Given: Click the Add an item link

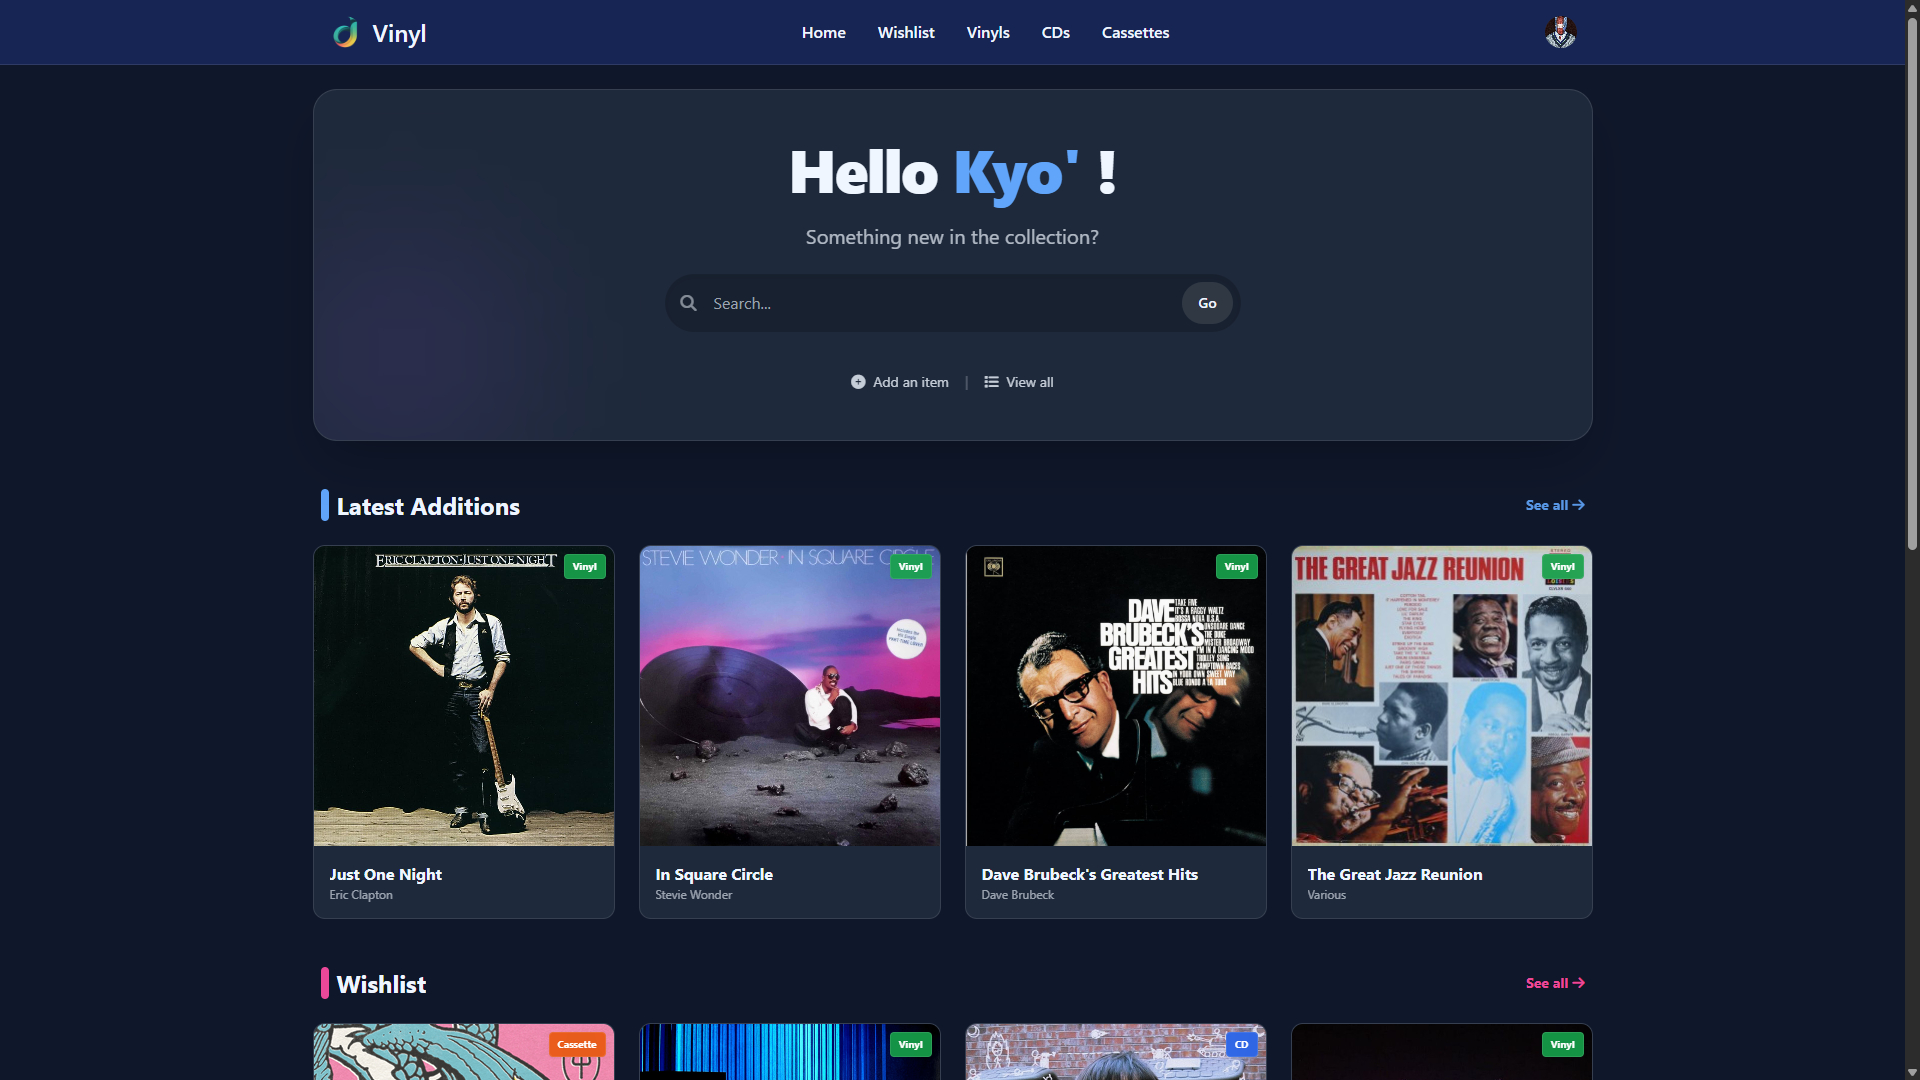Looking at the screenshot, I should coord(900,382).
